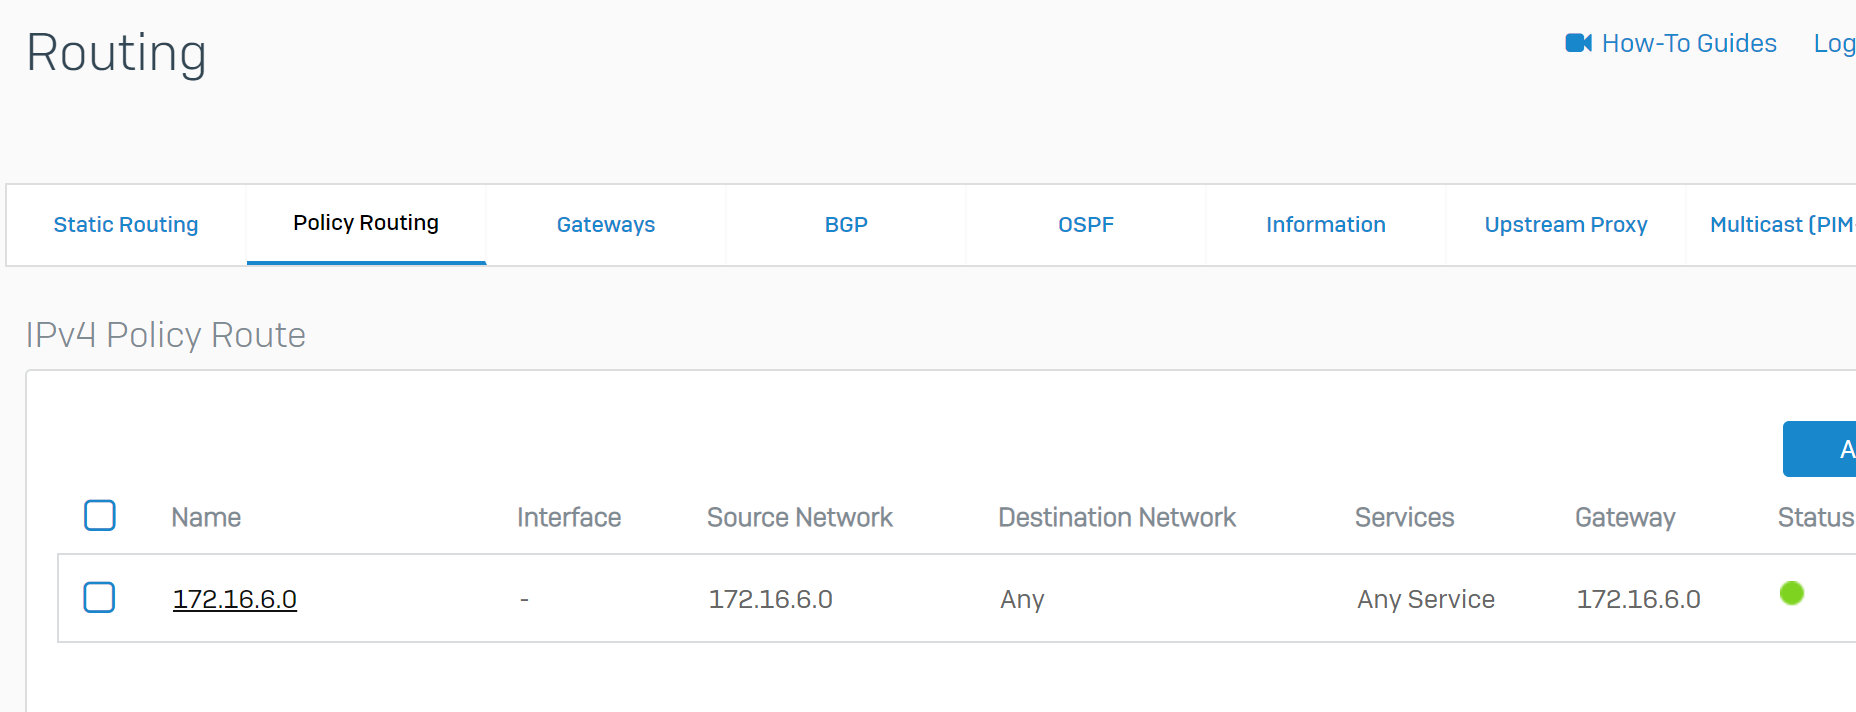Go to the BGP tab

click(x=846, y=225)
